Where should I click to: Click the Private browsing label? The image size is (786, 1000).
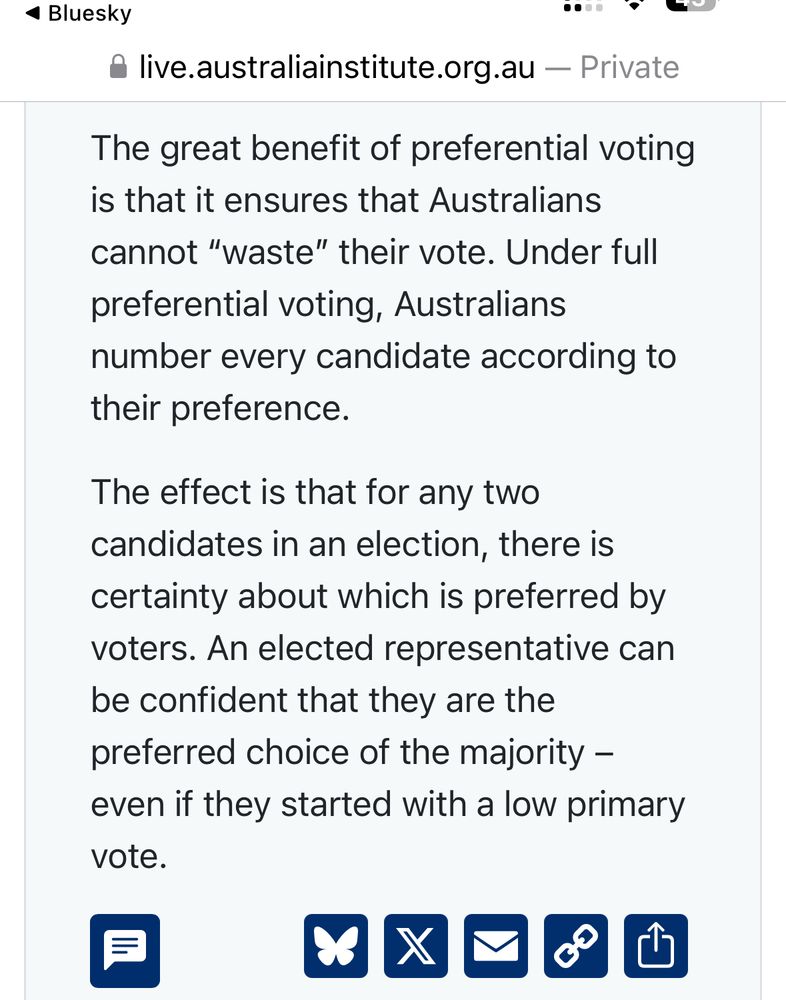630,68
